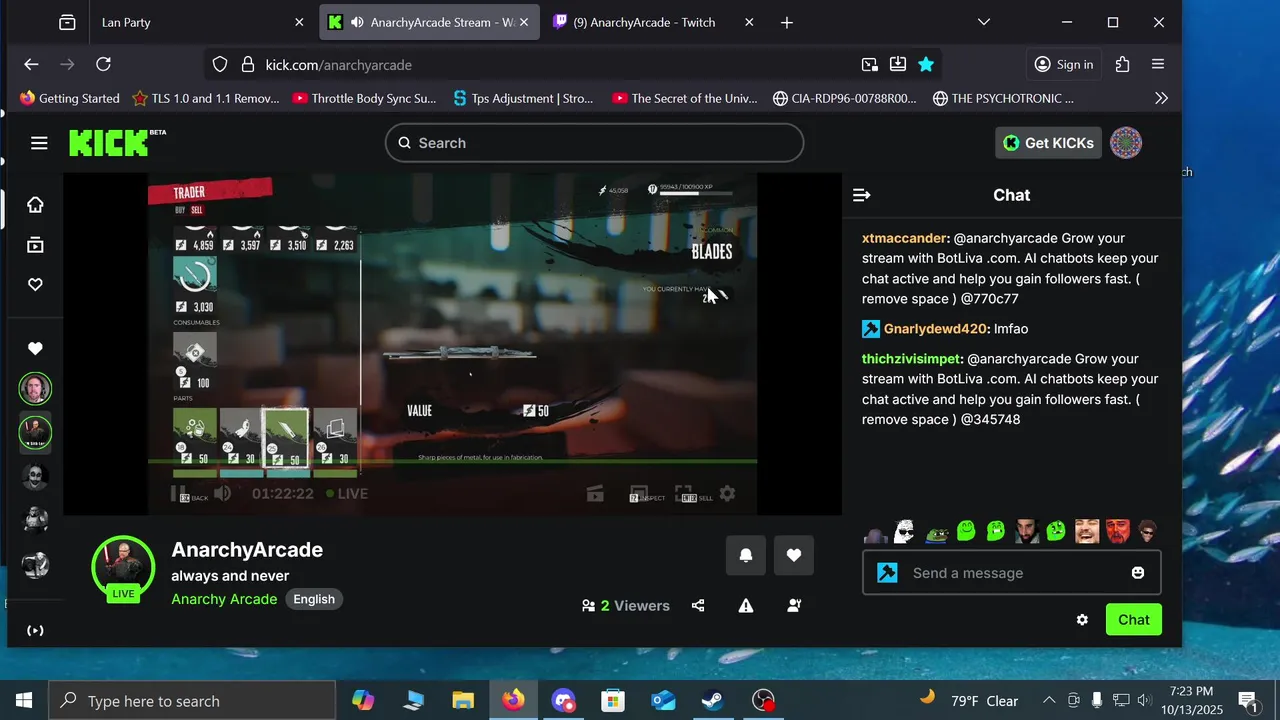This screenshot has width=1280, height=720.
Task: Click username thichzivisimpet in chat
Action: 911,358
